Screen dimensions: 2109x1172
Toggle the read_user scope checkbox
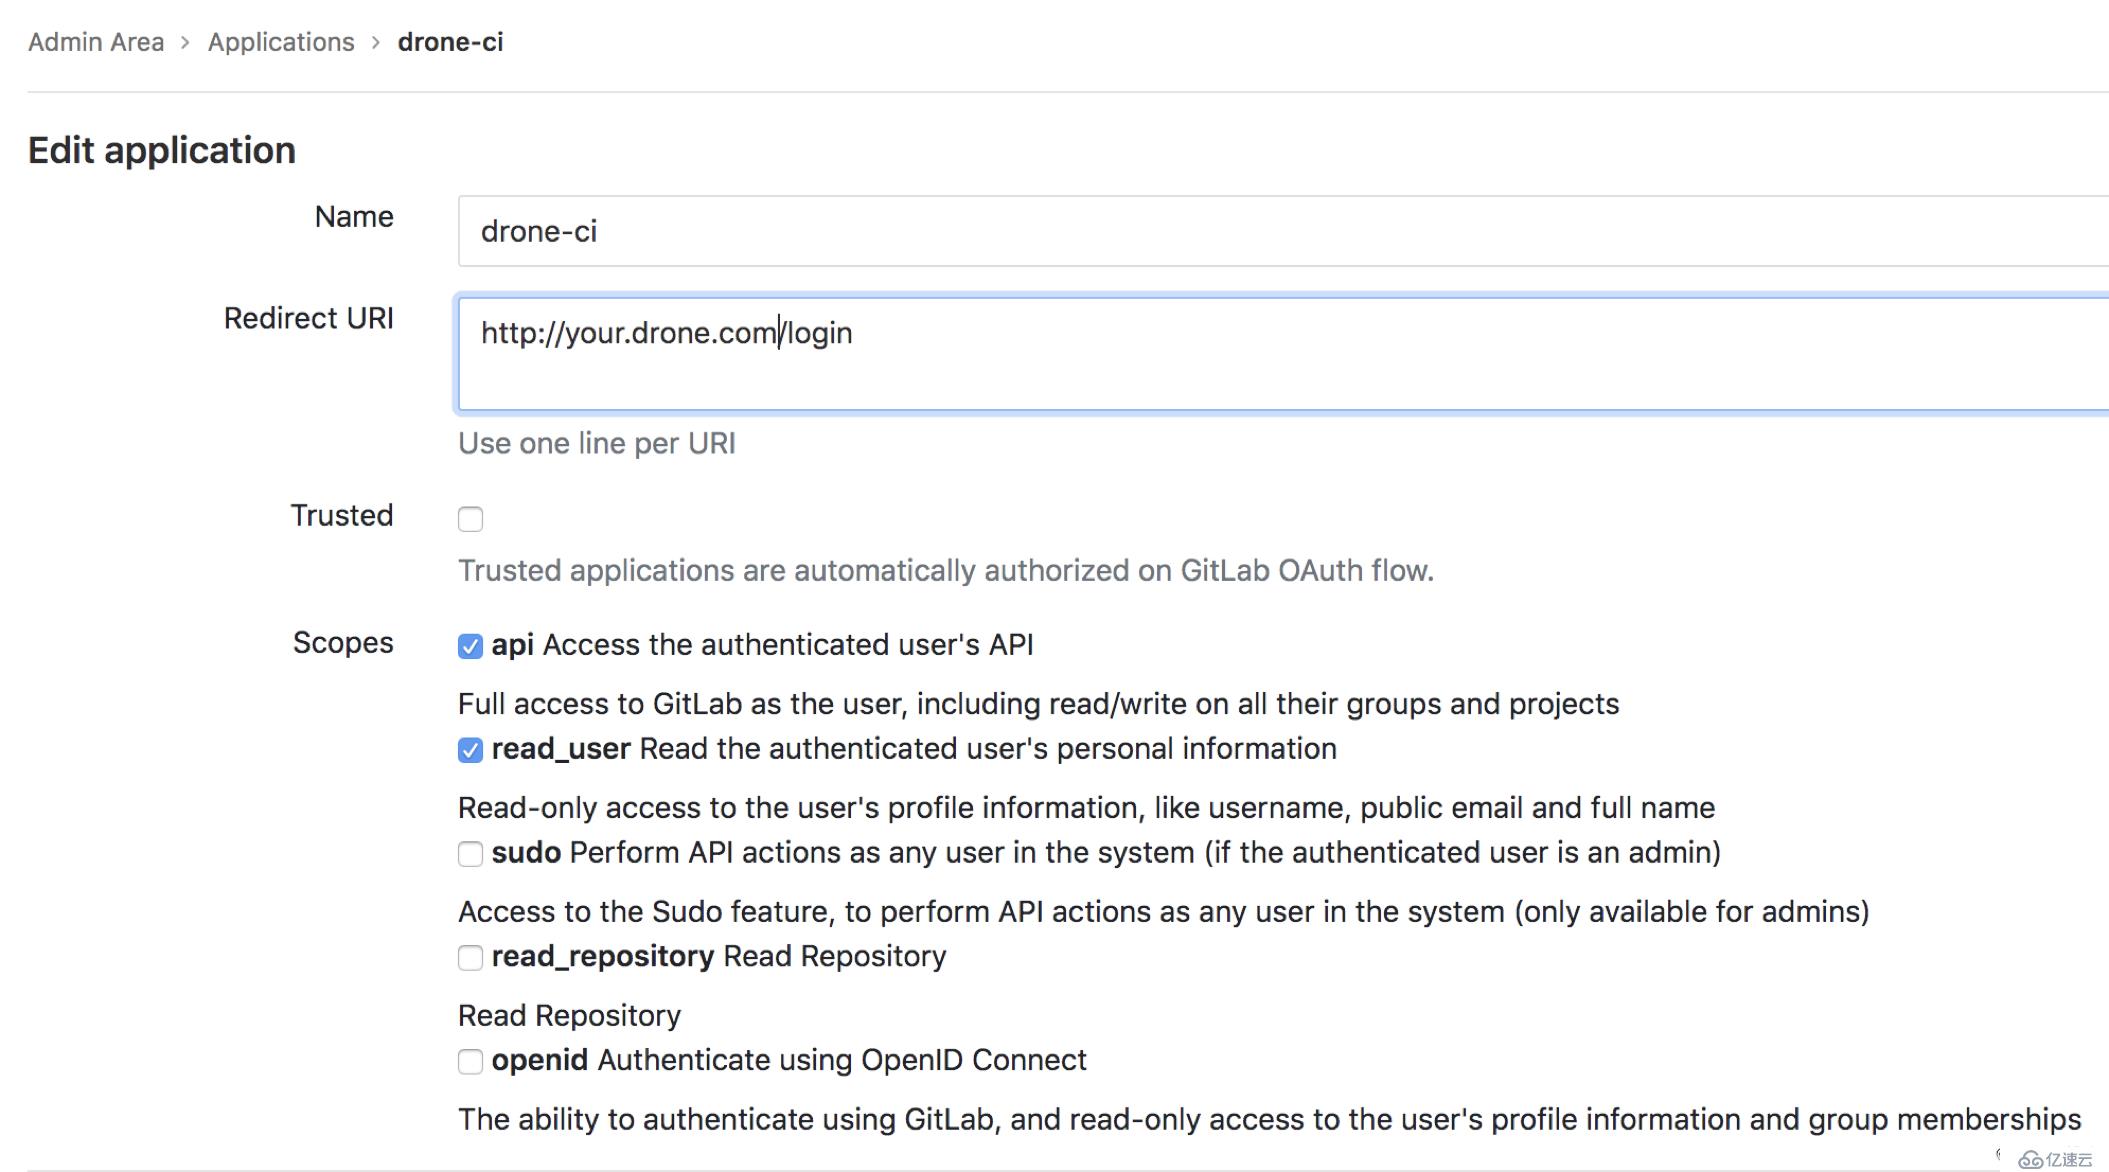470,749
